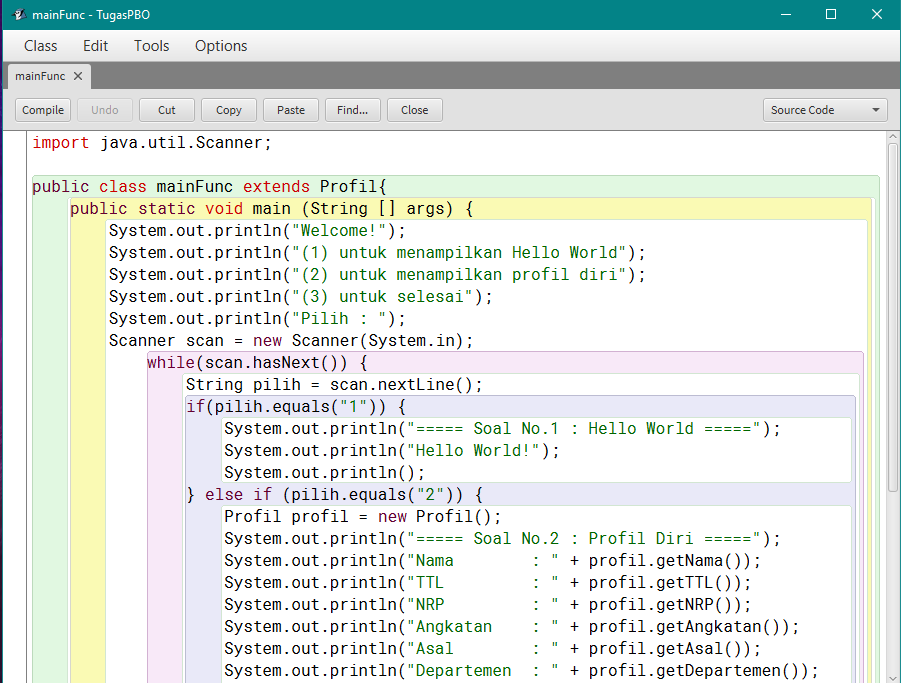Screen dimensions: 901x683
Task: Open the Options menu
Action: pyautogui.click(x=220, y=45)
